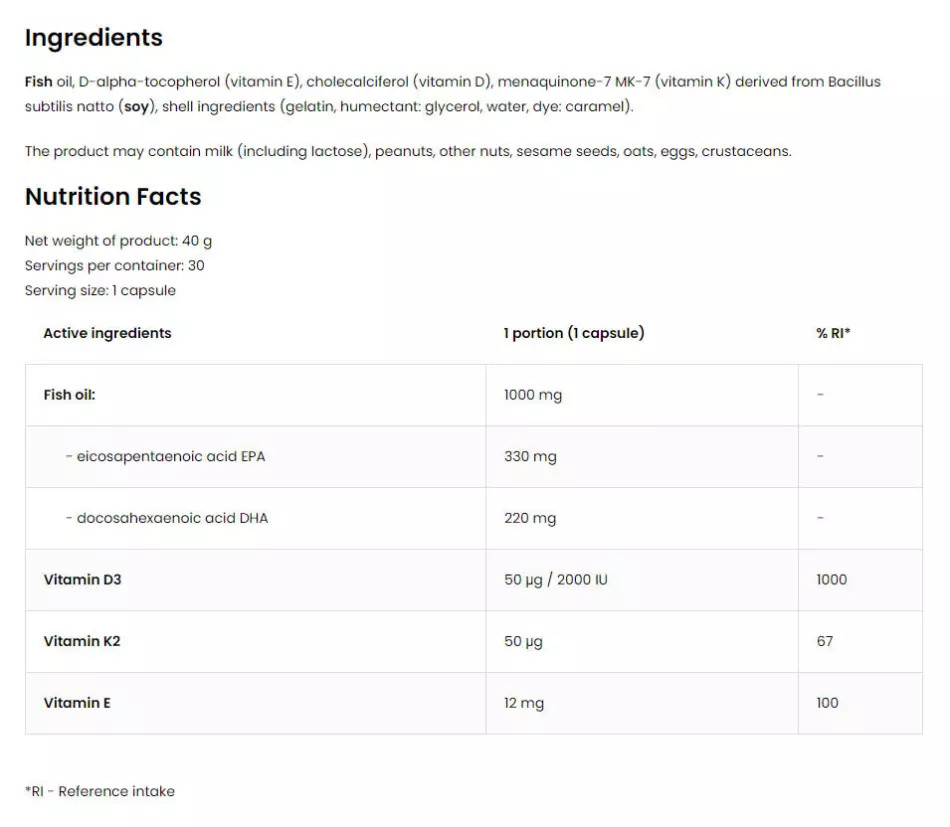Click 'Servings per container: 30' text
The width and height of the screenshot is (950, 827).
click(x=114, y=266)
